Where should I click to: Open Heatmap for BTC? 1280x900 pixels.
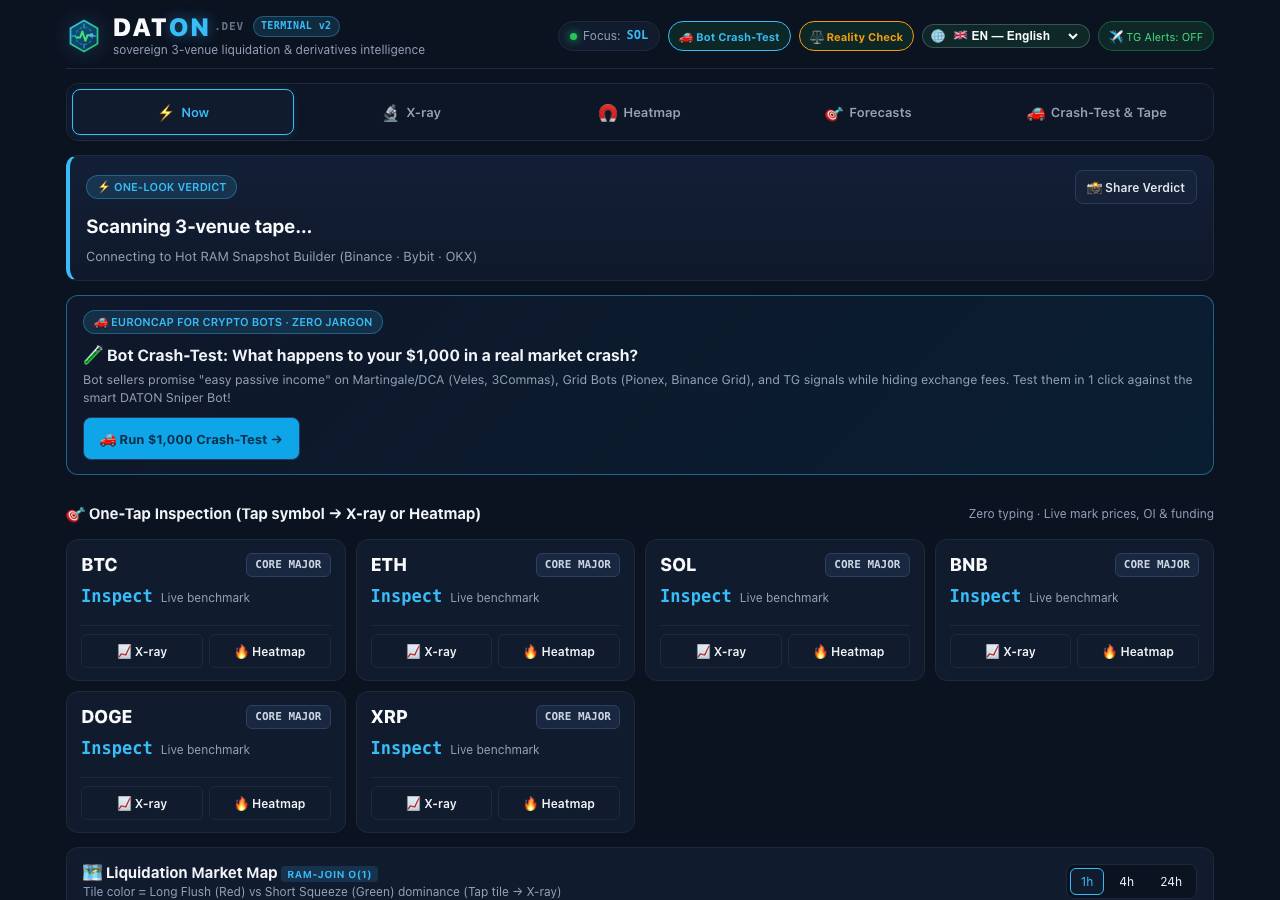click(270, 651)
